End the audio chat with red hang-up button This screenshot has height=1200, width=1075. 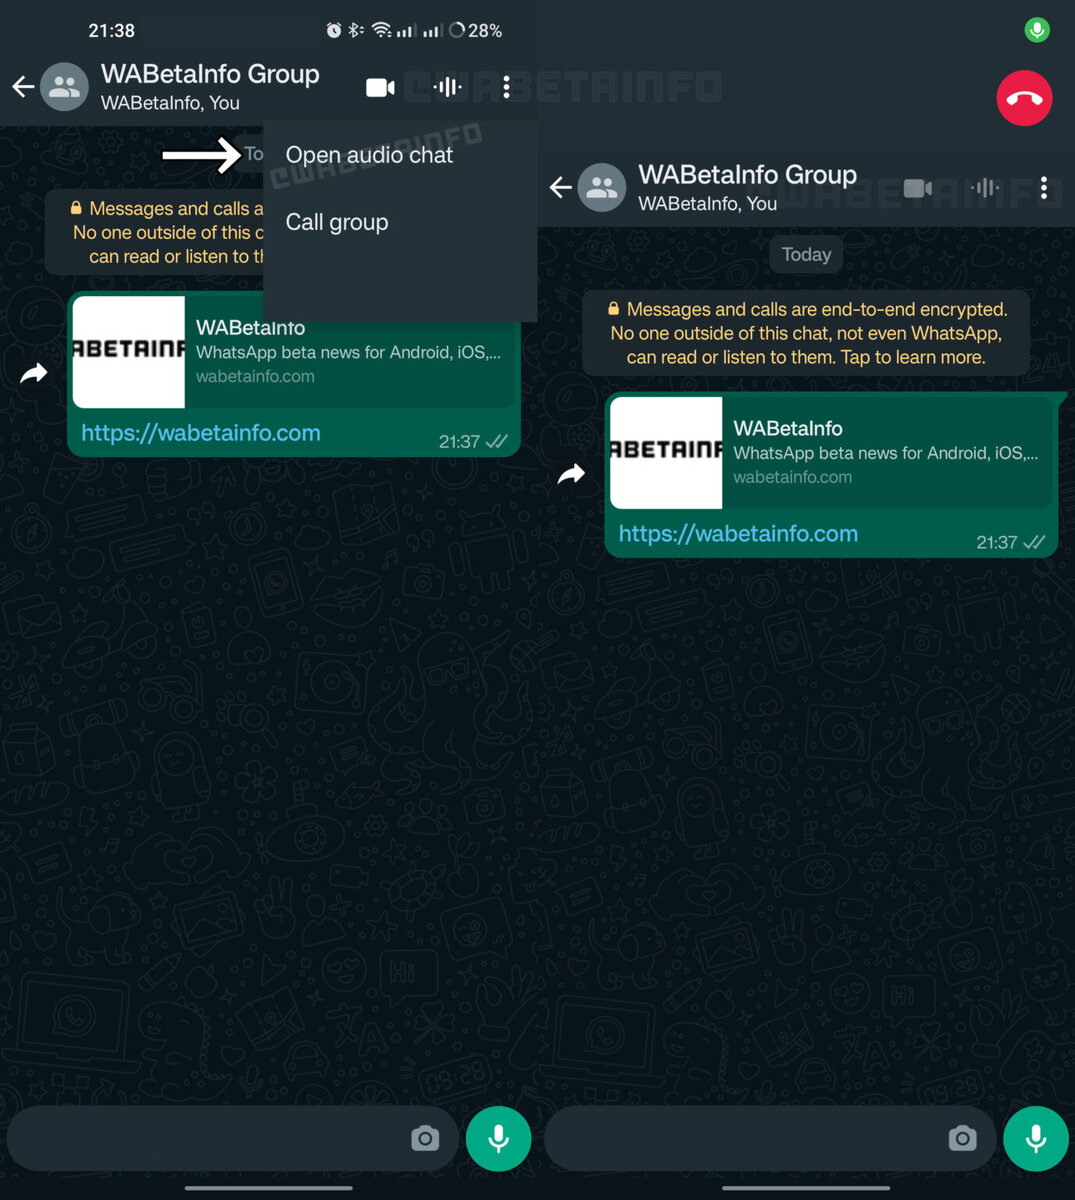pos(1024,98)
